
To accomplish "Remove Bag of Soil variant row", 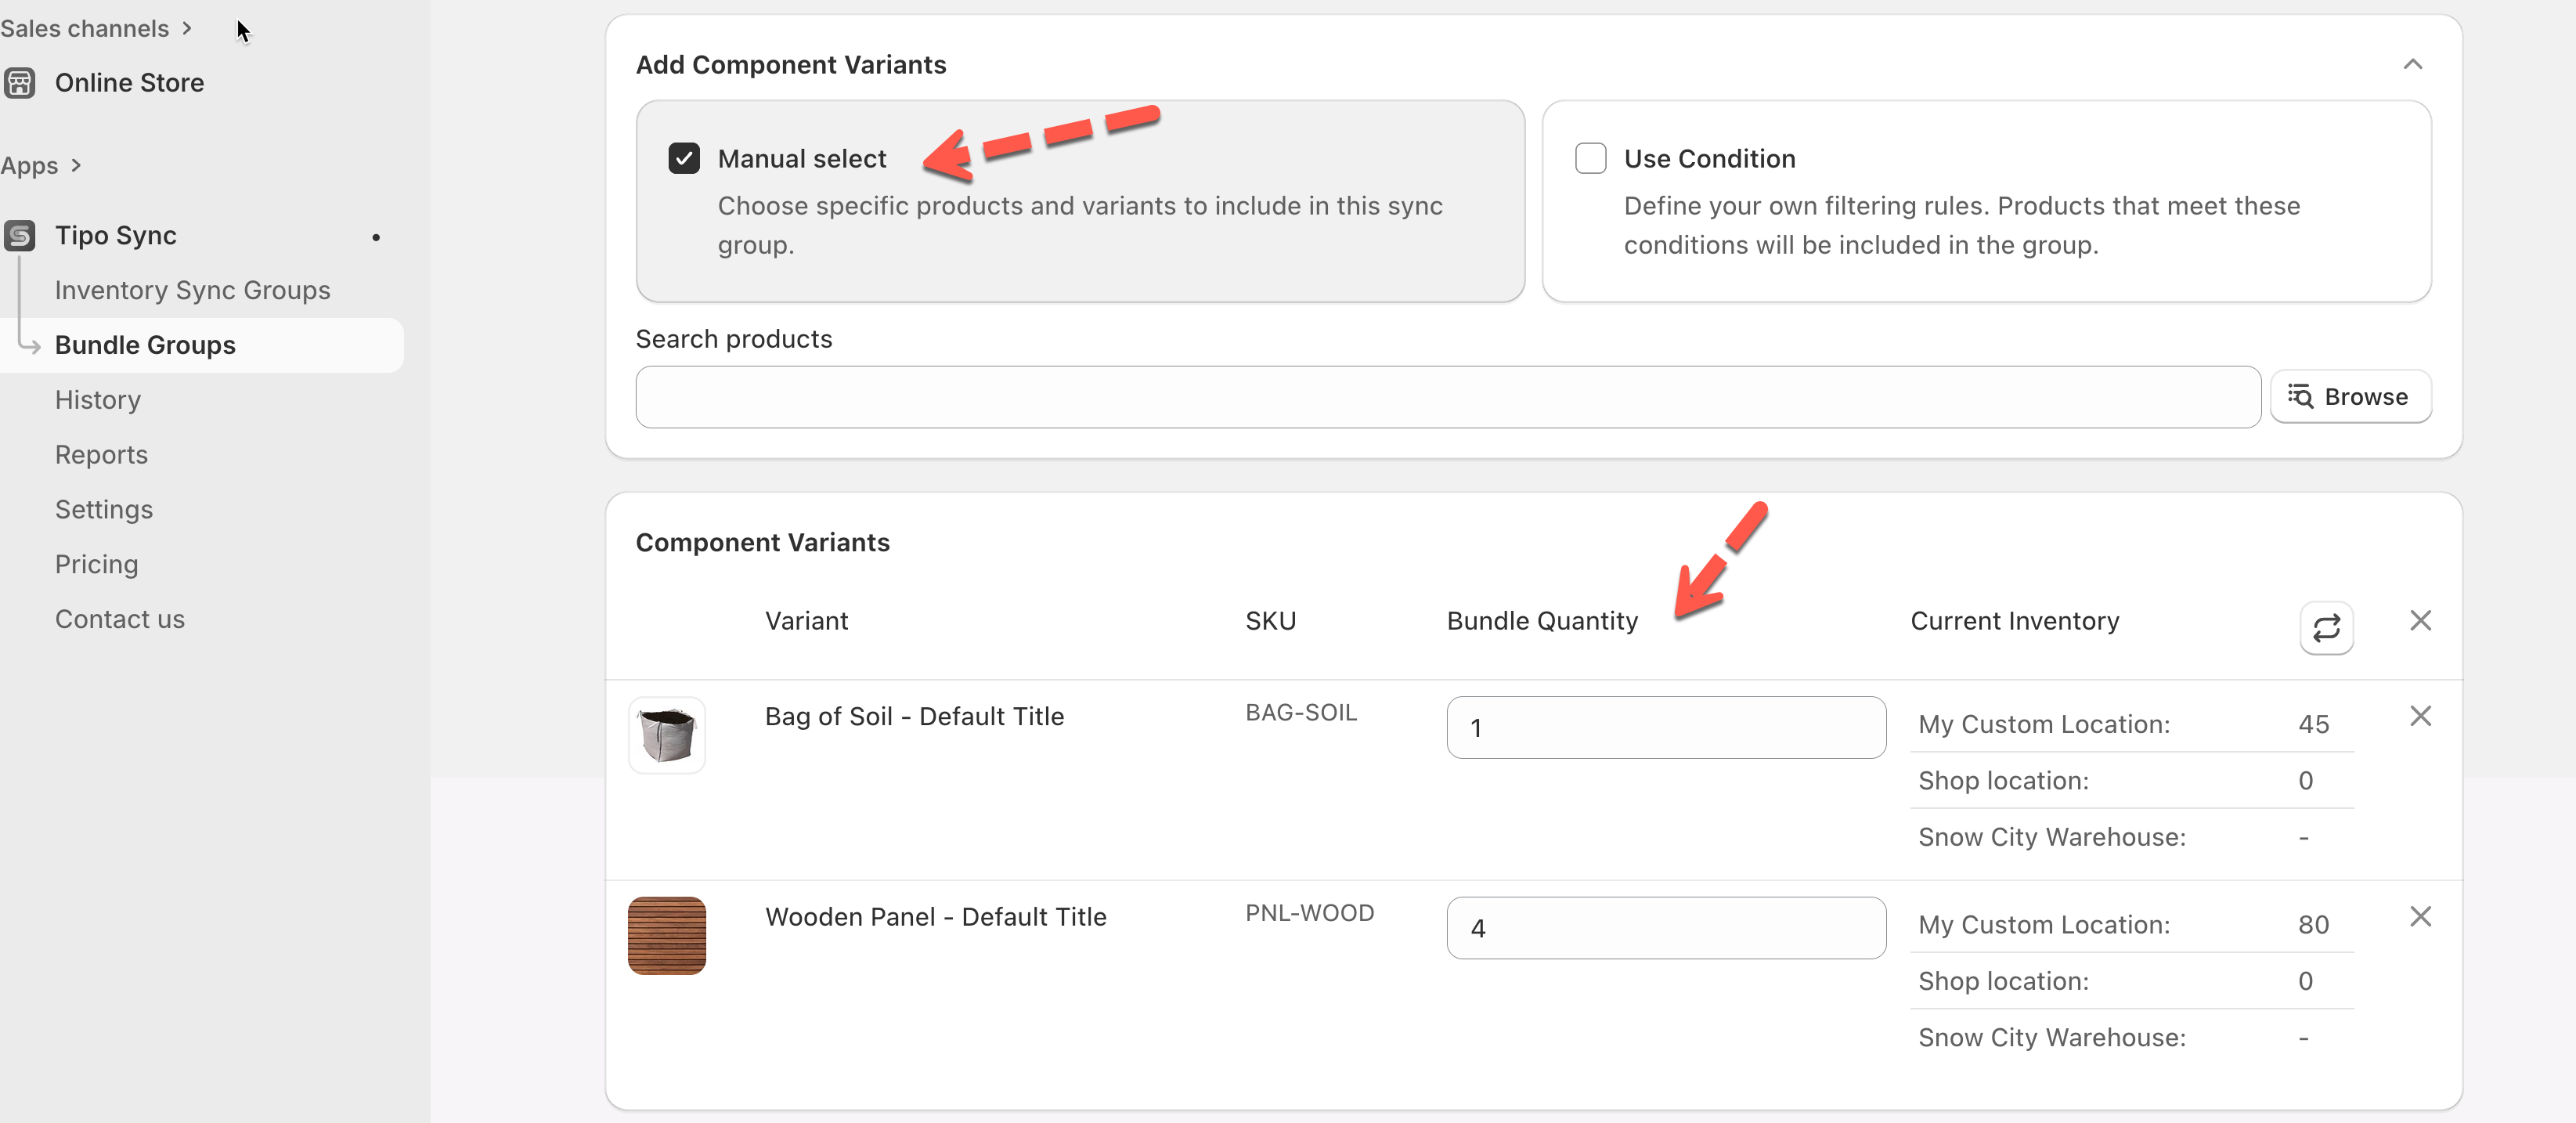I will [2420, 716].
